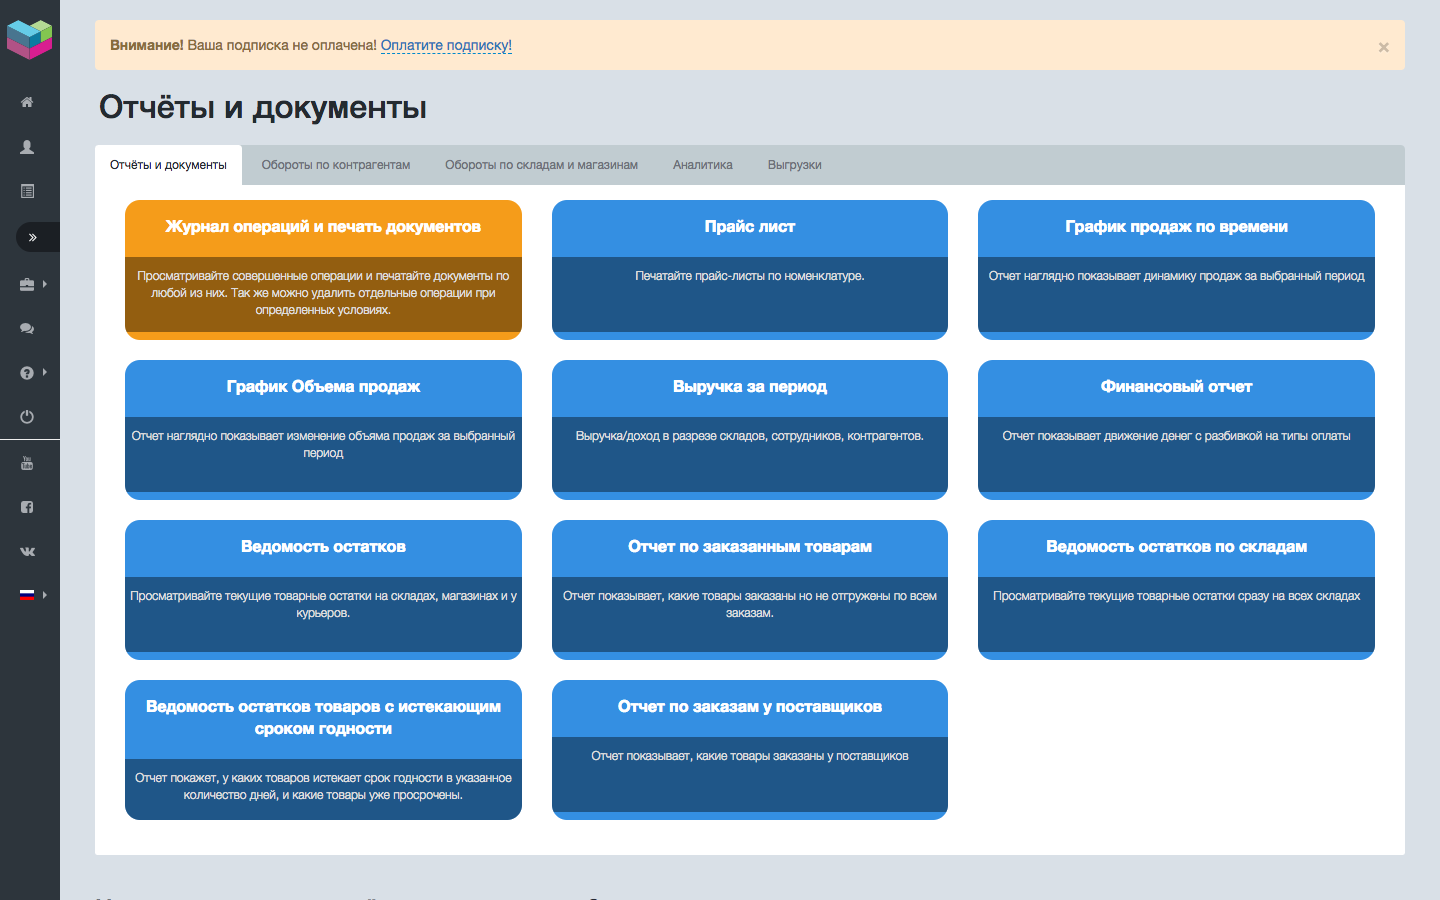This screenshot has width=1440, height=900.
Task: Open 'Отчет по заказам у поставщиков' card
Action: pyautogui.click(x=750, y=750)
